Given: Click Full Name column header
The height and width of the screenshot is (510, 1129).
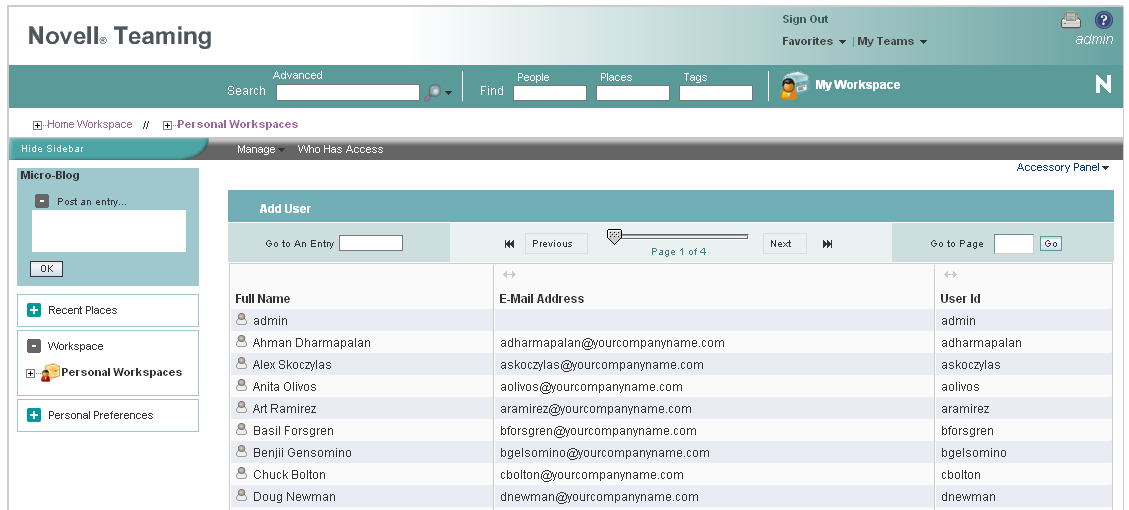Looking at the screenshot, I should [263, 299].
